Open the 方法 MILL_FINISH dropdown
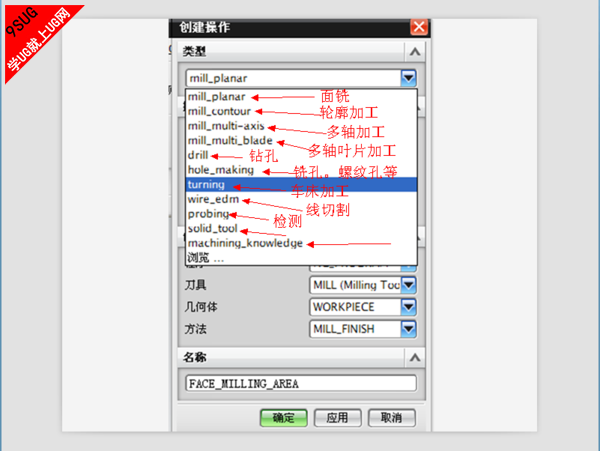This screenshot has height=451, width=600. click(408, 329)
